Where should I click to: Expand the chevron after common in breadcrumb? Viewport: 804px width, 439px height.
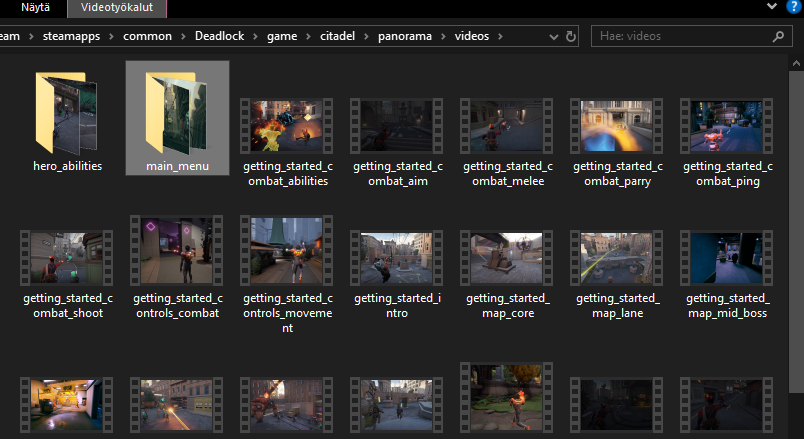click(183, 36)
